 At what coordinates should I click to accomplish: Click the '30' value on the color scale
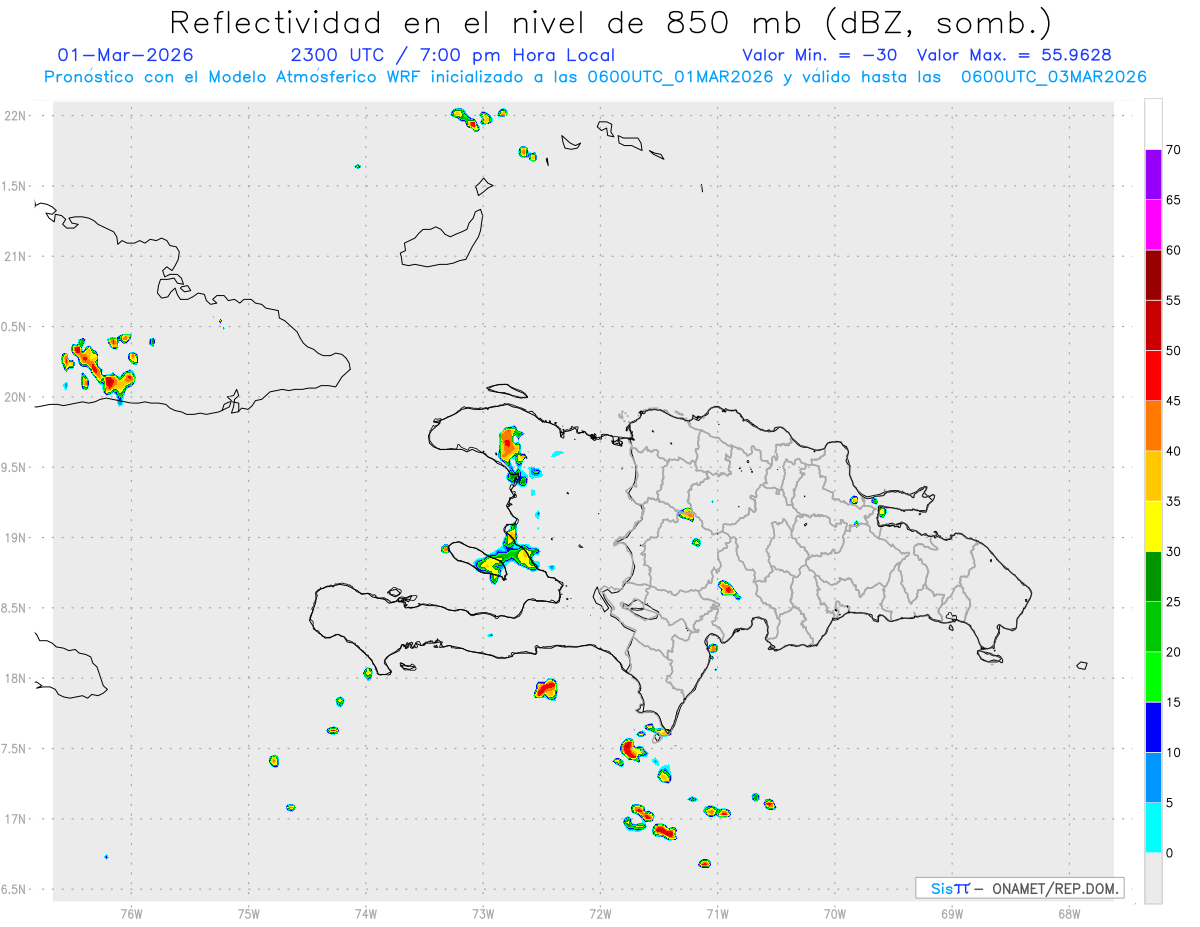coord(1174,552)
